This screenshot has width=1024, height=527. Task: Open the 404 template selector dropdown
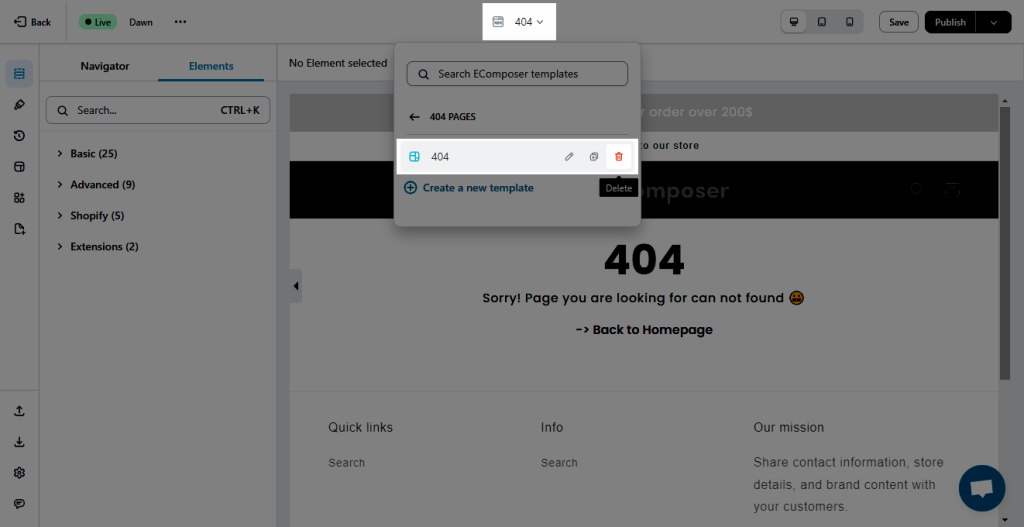519,22
